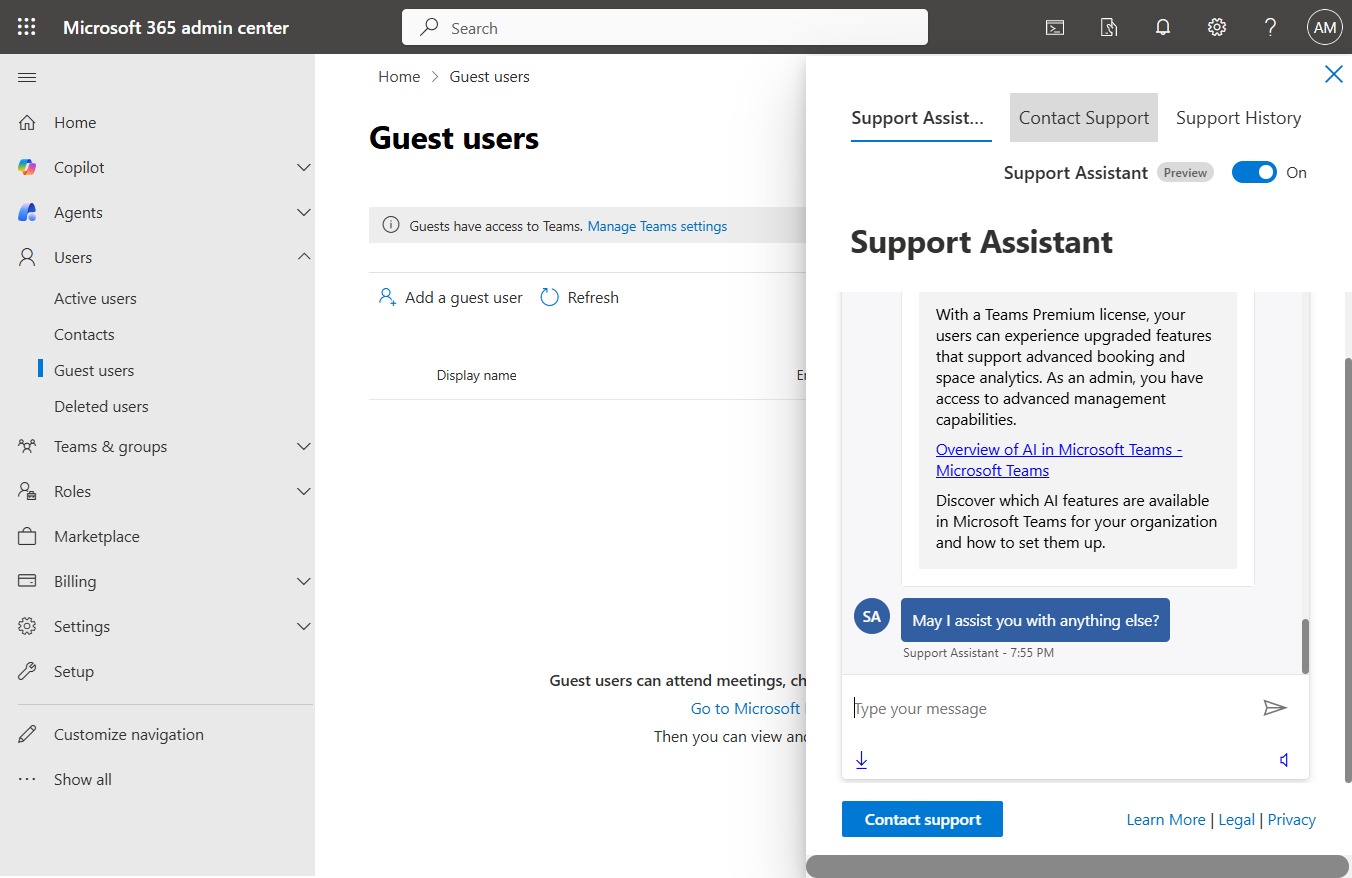The image size is (1352, 878).
Task: Expand the Billing chevron
Action: tap(304, 581)
